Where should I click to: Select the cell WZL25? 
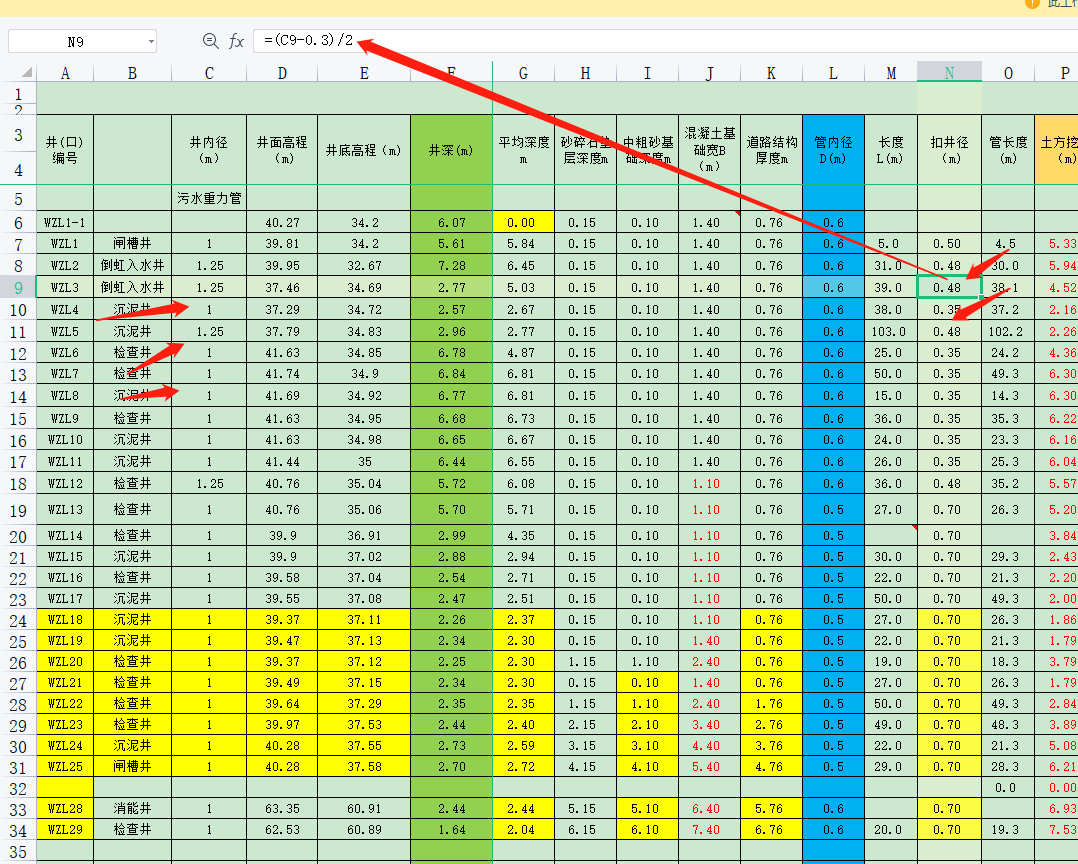pos(65,766)
